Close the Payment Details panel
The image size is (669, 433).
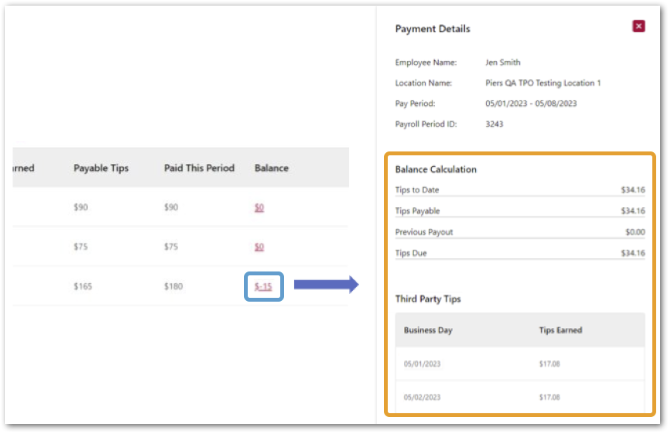click(639, 26)
